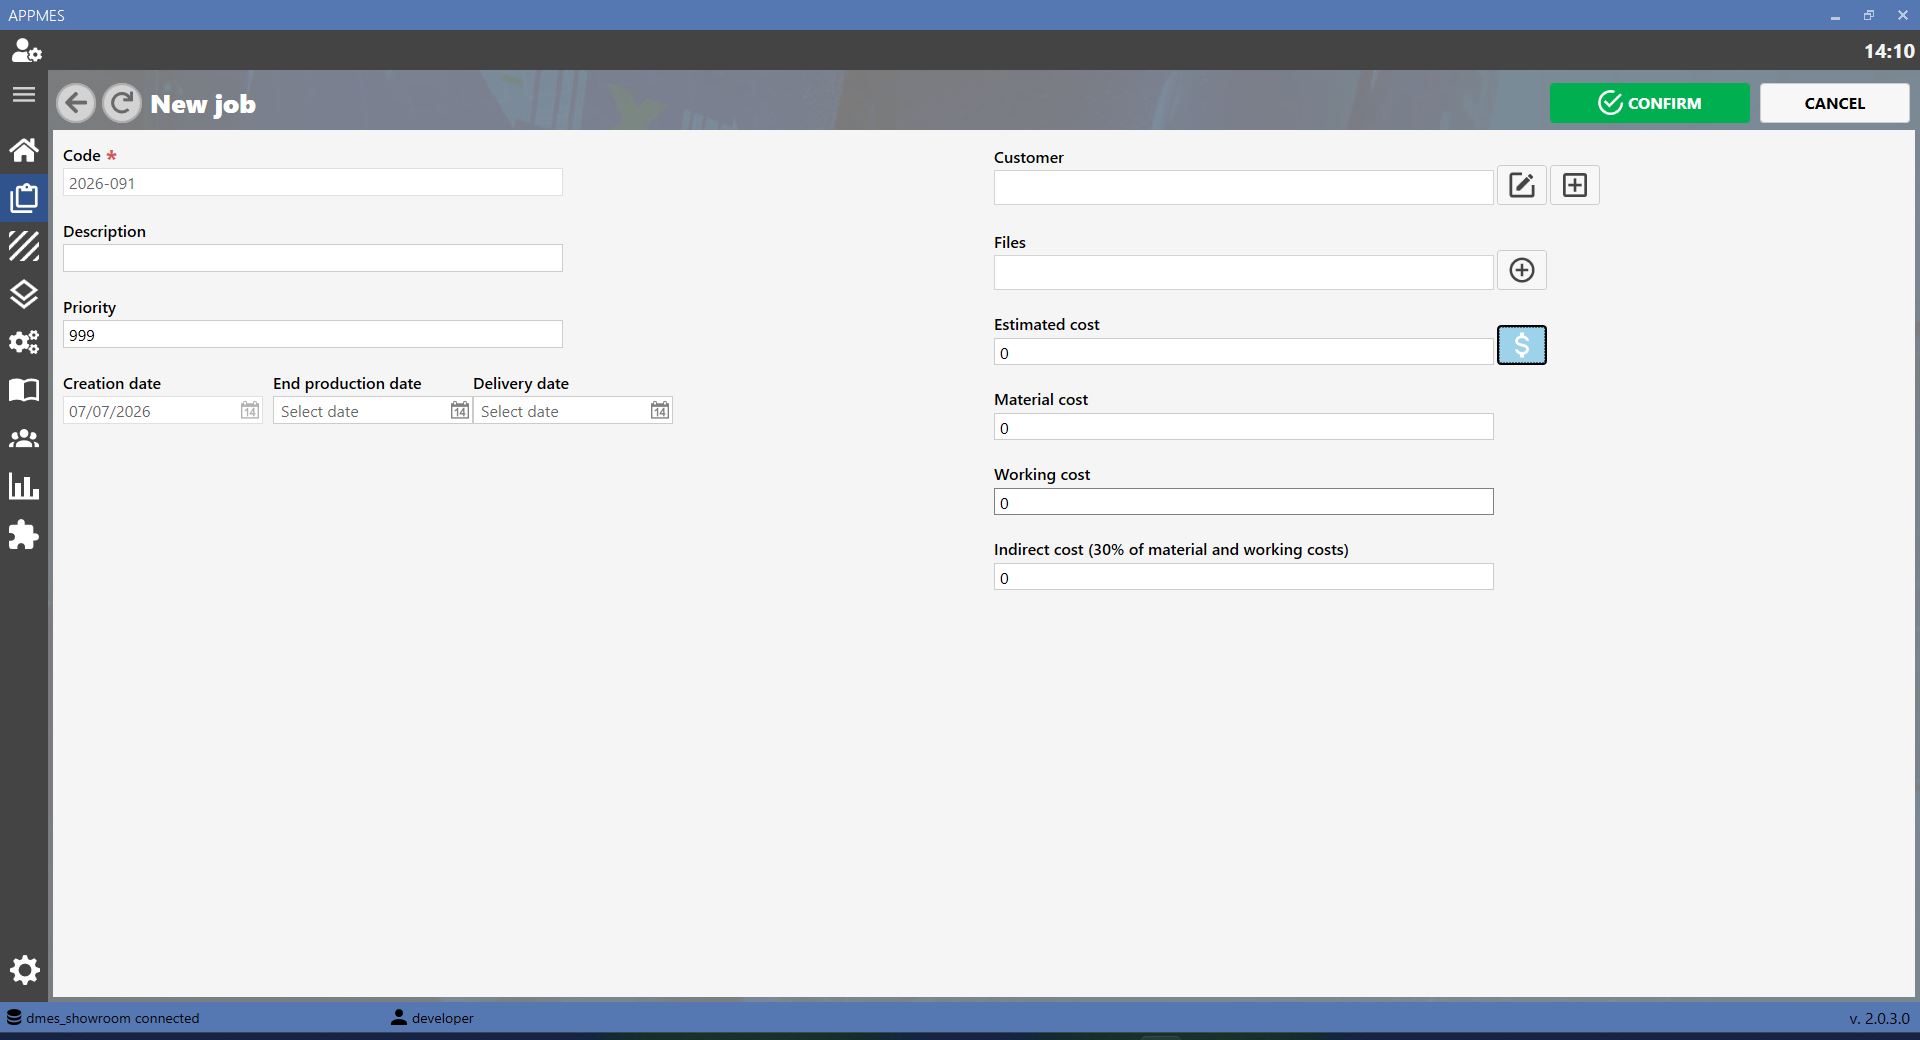Focus the Code input field

click(x=313, y=183)
